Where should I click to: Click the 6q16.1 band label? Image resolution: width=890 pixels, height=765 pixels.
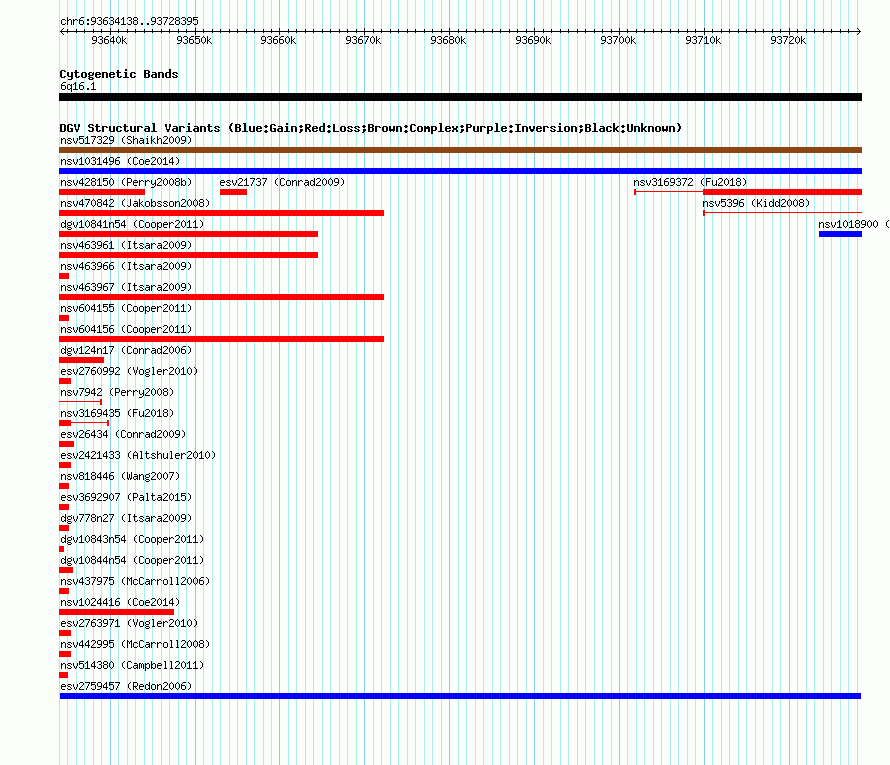tap(78, 86)
